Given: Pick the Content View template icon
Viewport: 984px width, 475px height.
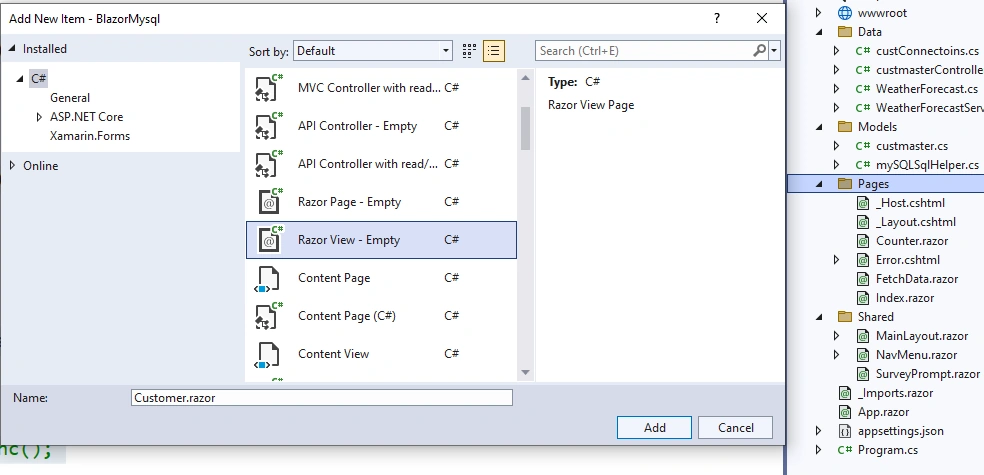Looking at the screenshot, I should (267, 355).
